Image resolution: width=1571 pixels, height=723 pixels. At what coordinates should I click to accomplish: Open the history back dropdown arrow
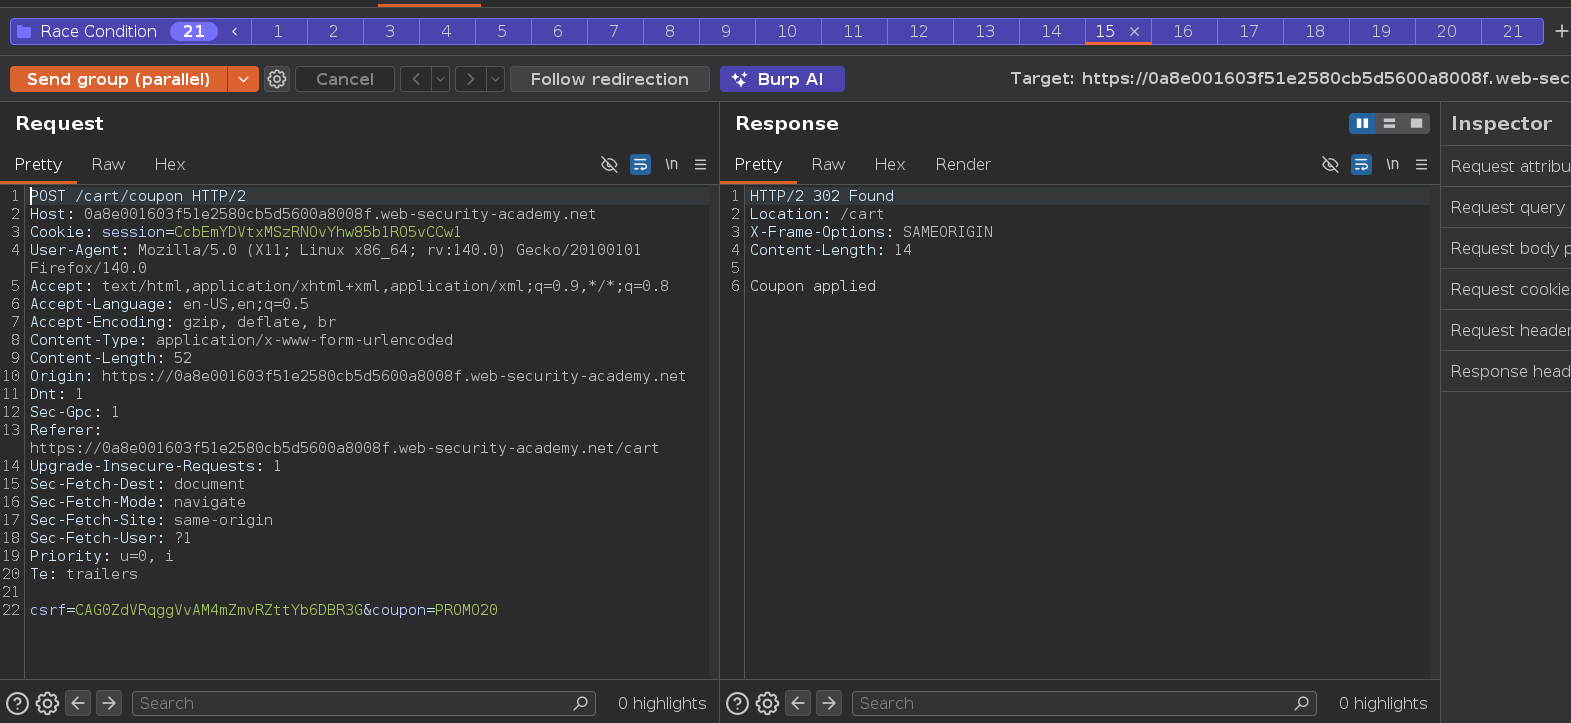tap(440, 79)
